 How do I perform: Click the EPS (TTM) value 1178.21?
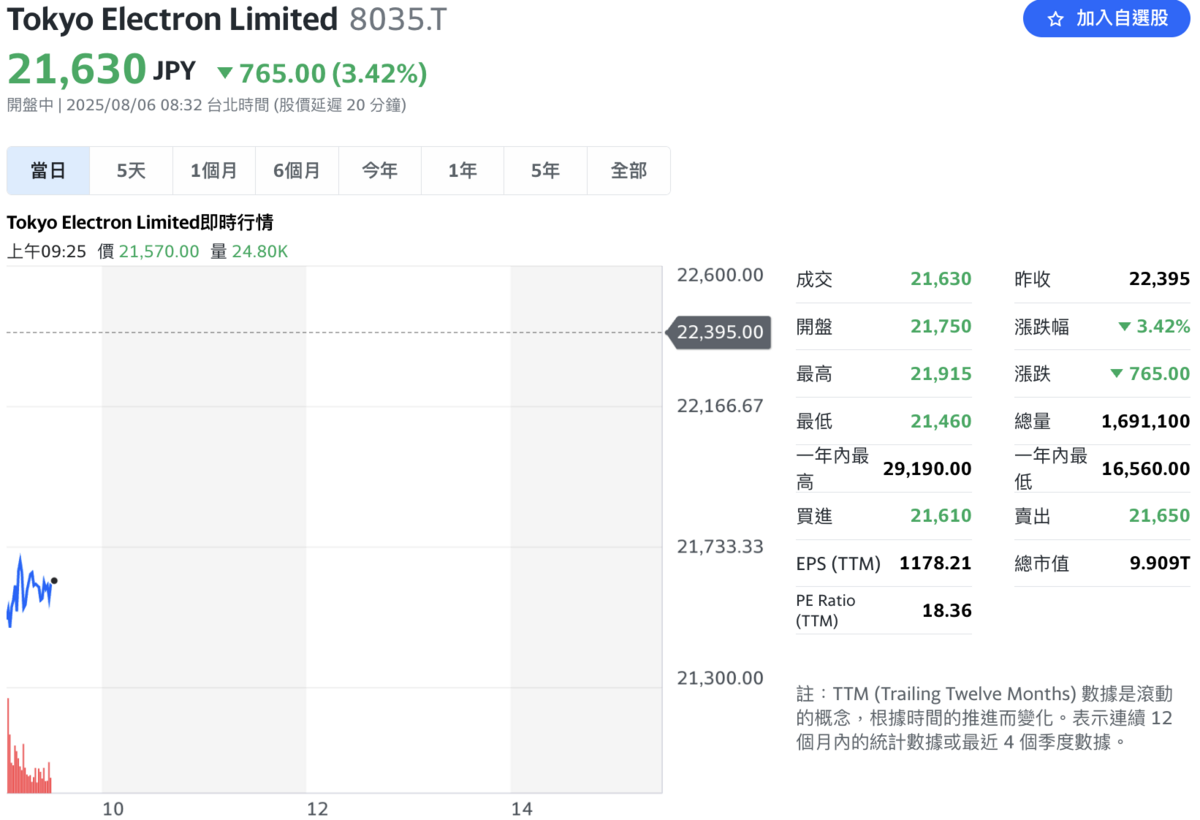click(x=936, y=563)
